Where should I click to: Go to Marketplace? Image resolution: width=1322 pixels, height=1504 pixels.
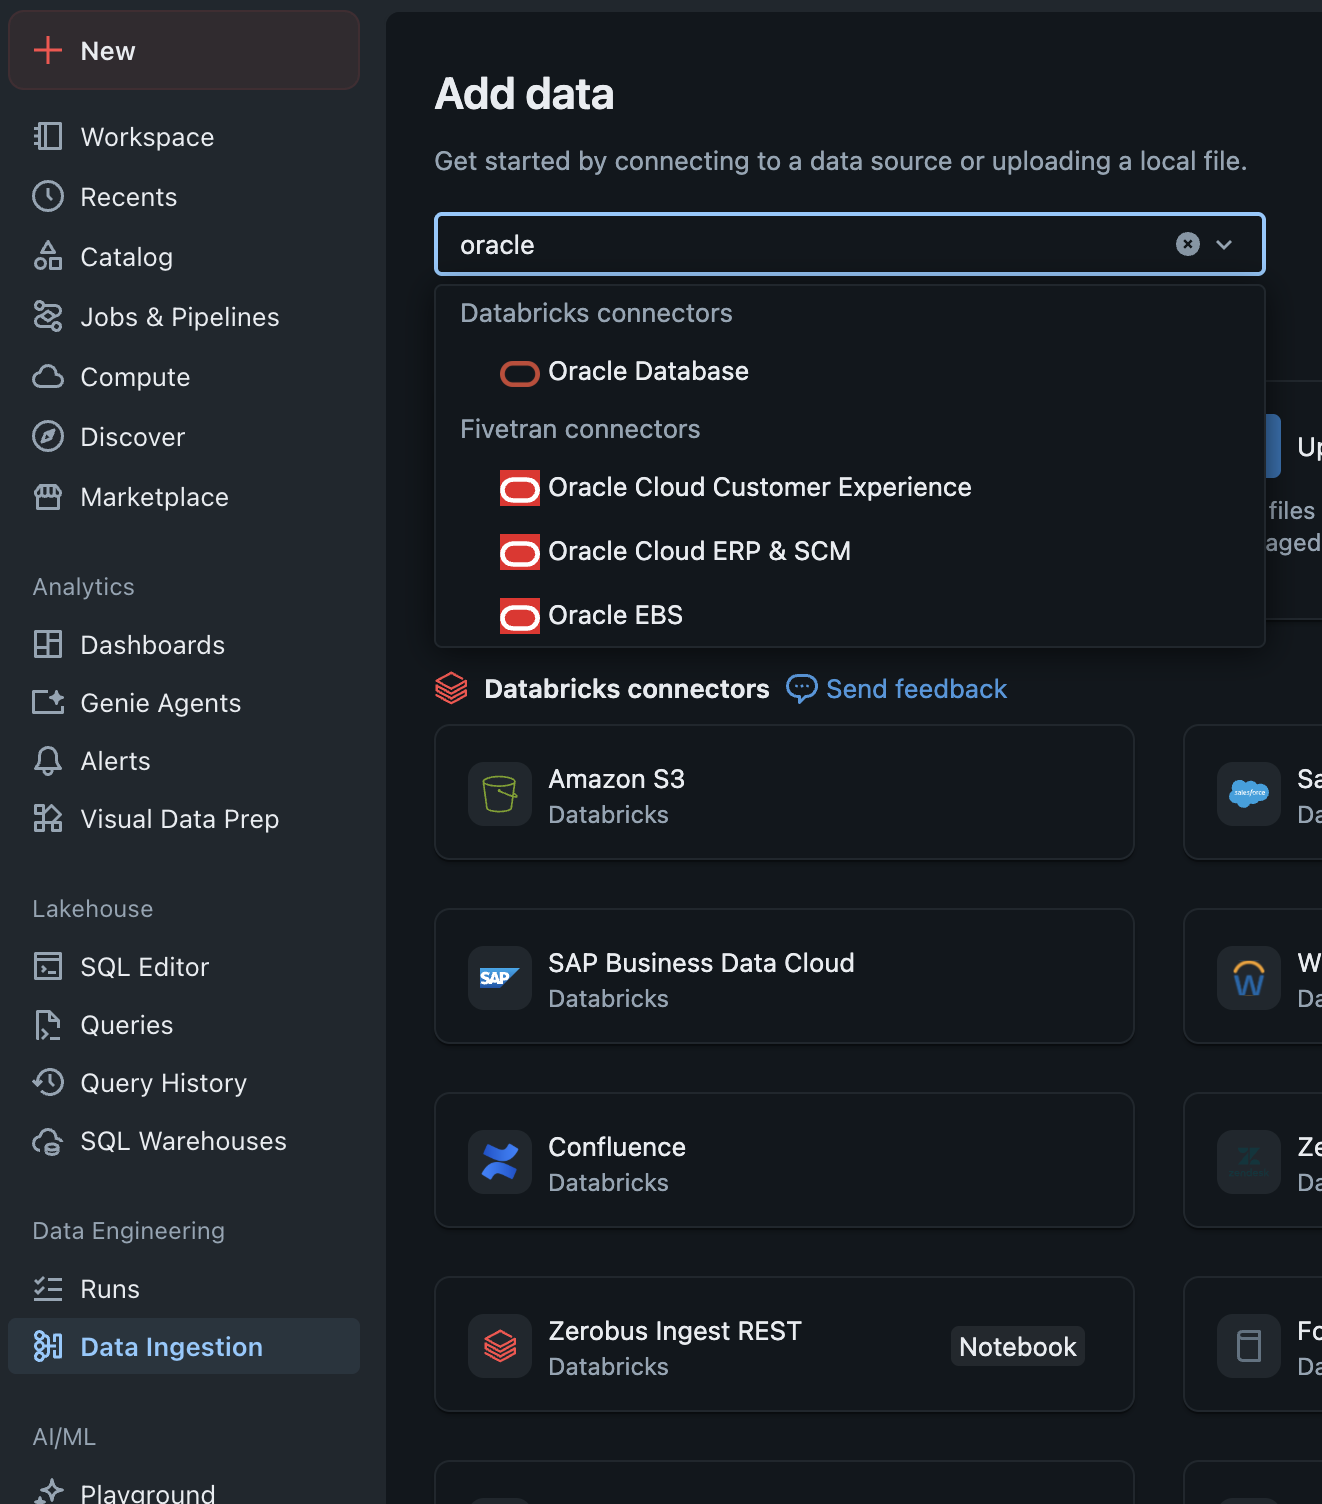(x=184, y=496)
